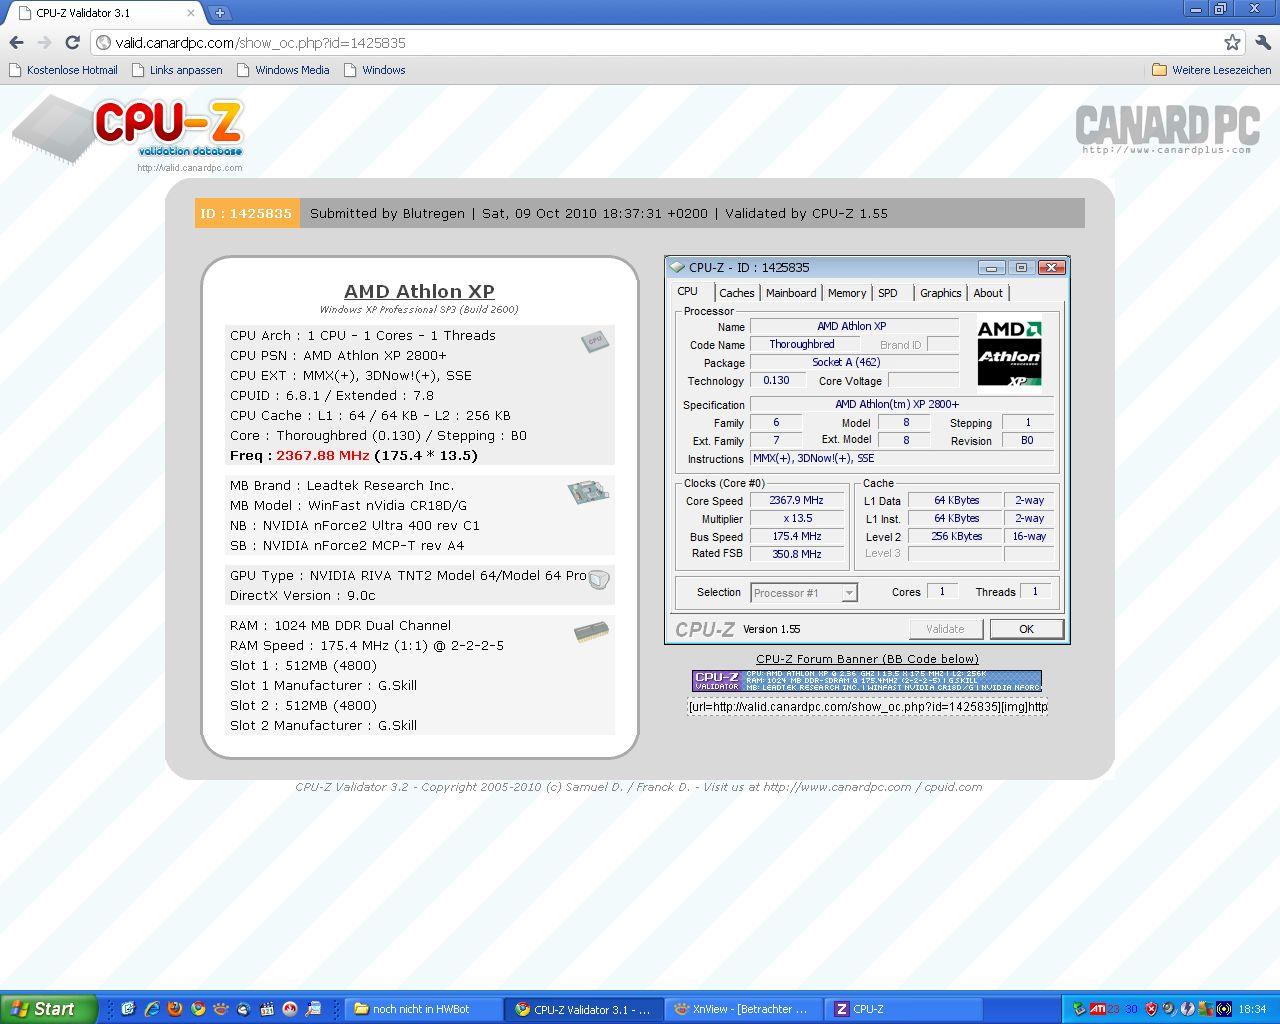Click the Rated FSB 350.8 MHz field
The width and height of the screenshot is (1280, 1024).
(797, 554)
